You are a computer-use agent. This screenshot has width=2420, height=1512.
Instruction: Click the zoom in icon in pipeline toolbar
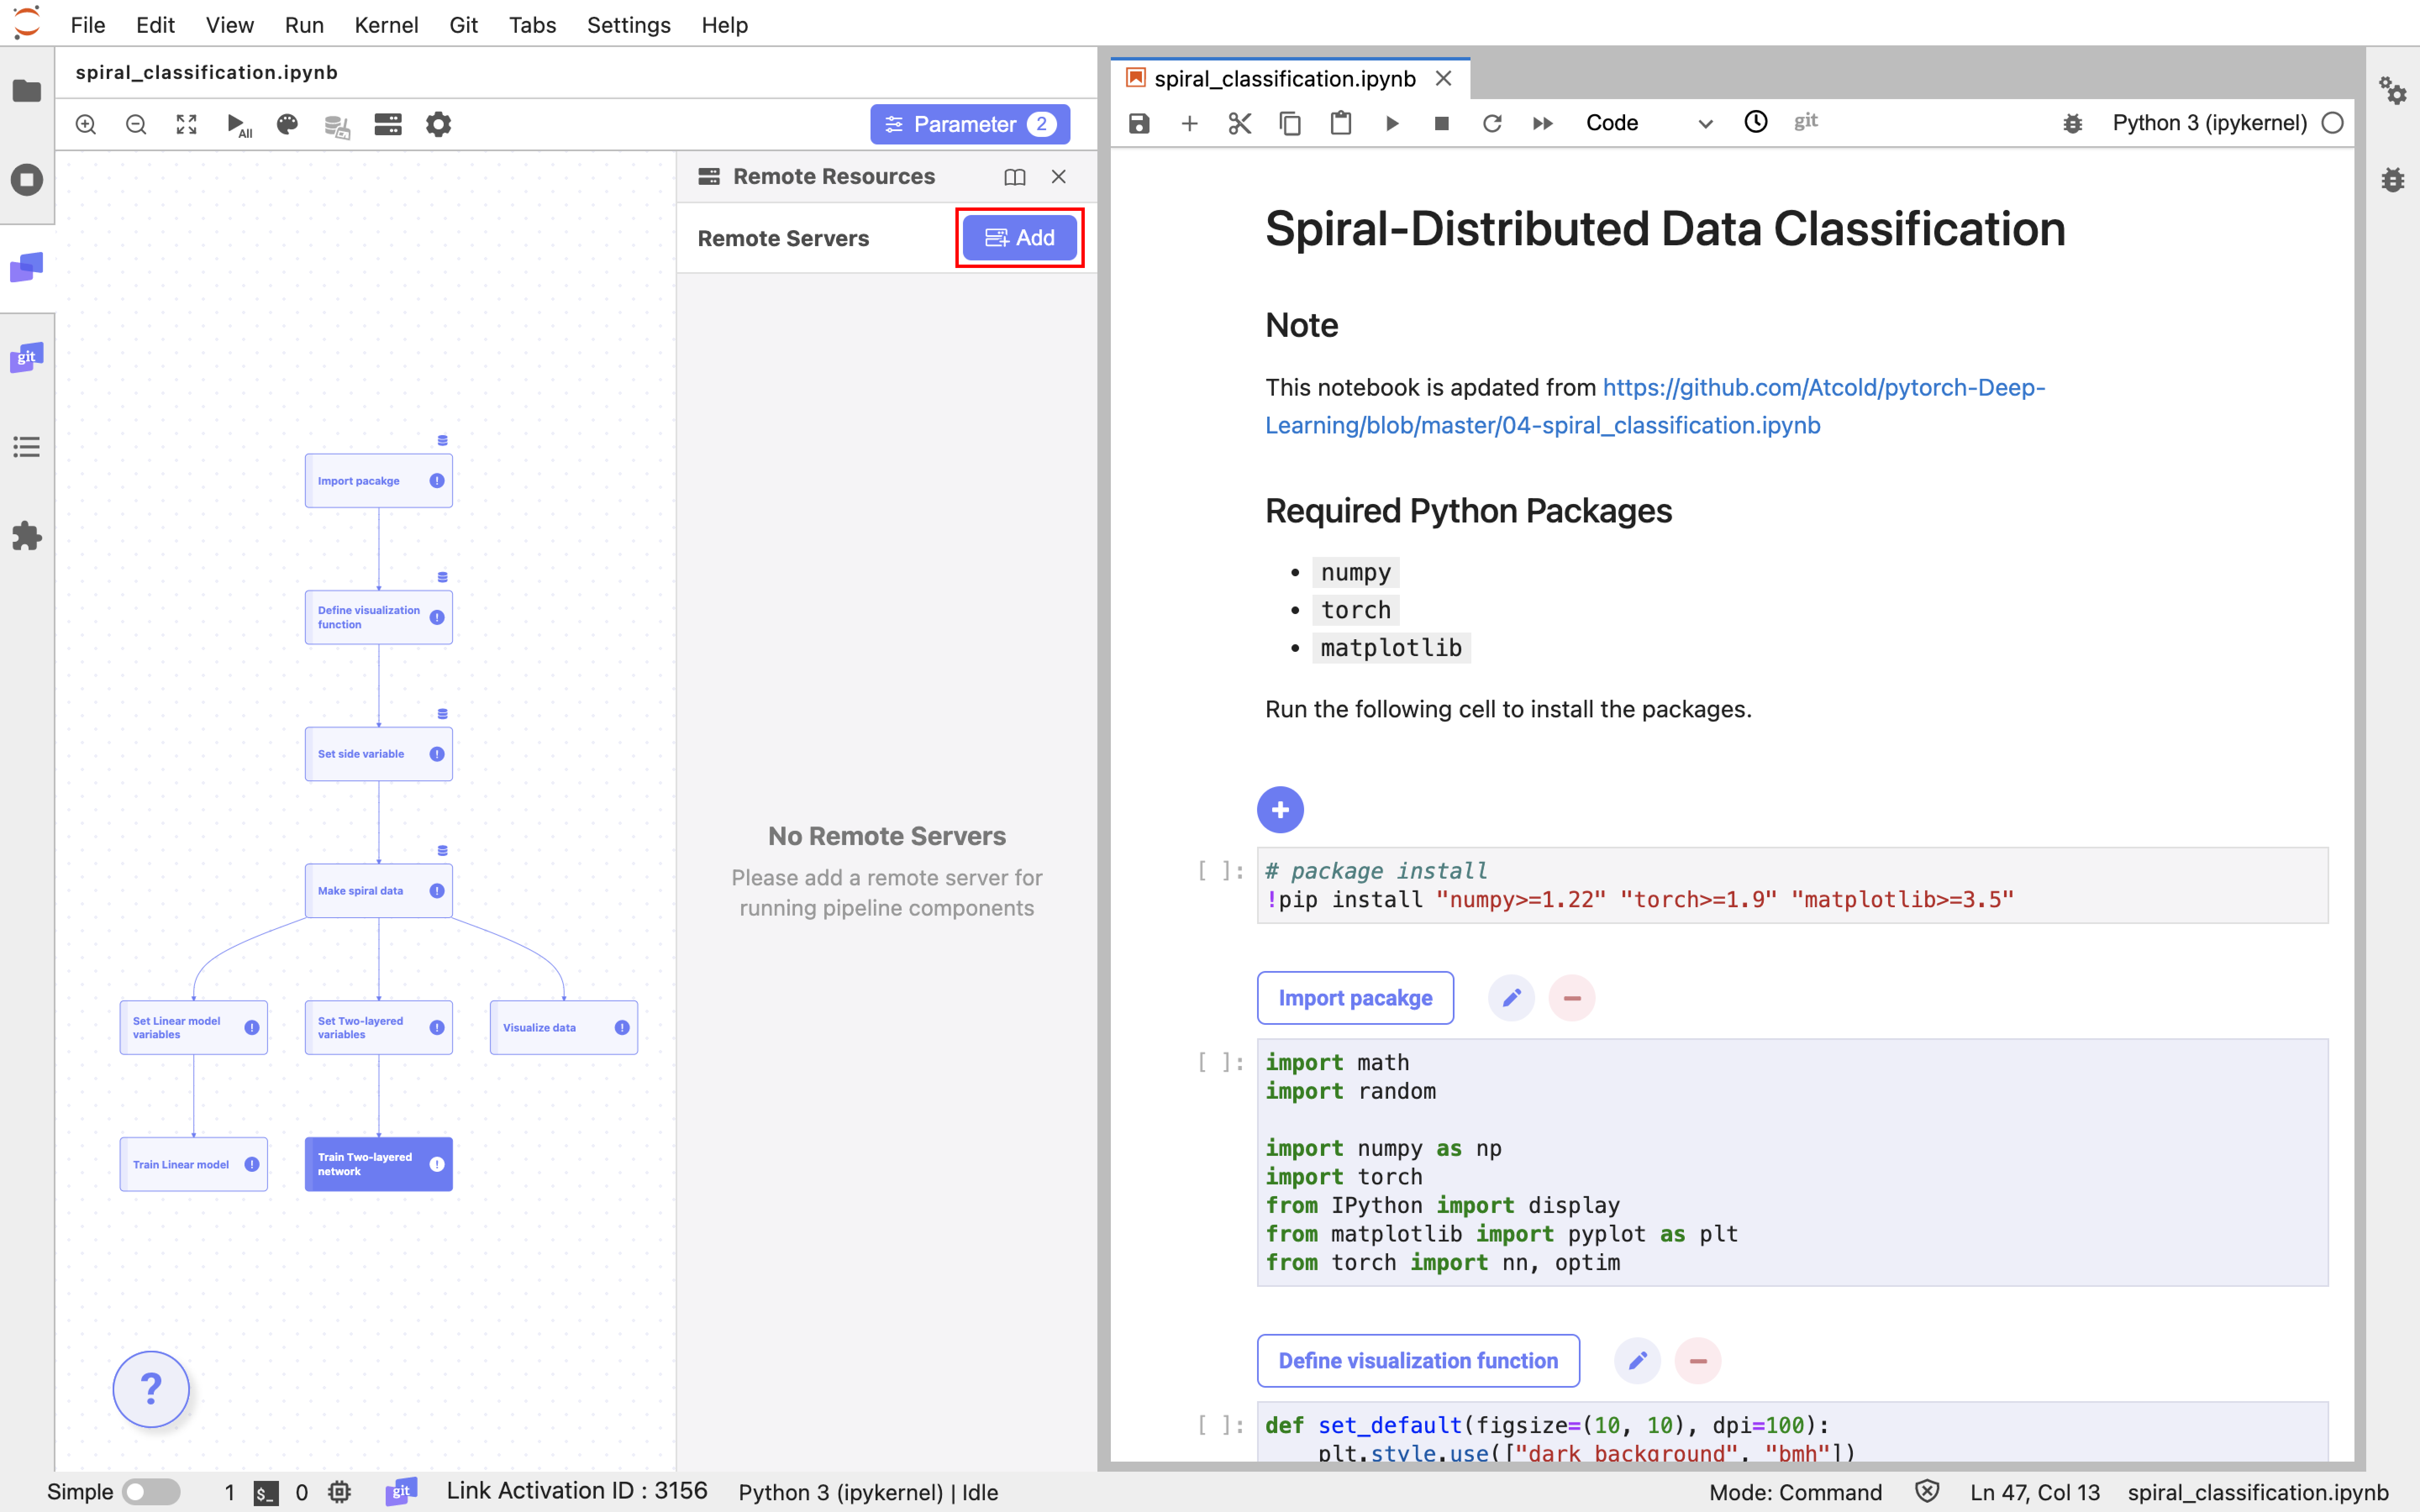click(86, 124)
